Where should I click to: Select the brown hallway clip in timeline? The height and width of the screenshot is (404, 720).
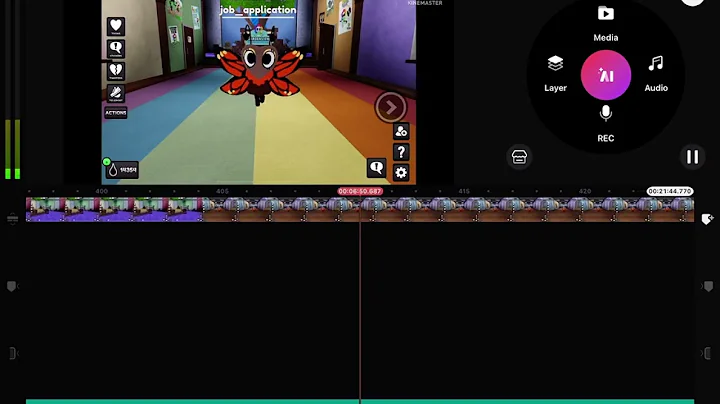(448, 209)
